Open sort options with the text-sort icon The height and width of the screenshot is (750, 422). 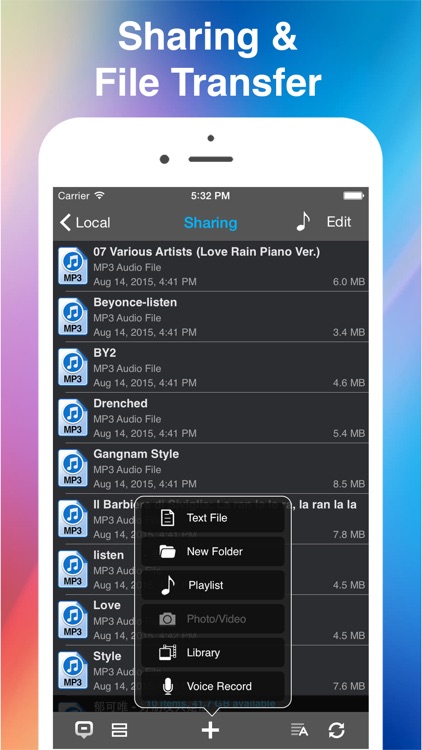[x=300, y=730]
